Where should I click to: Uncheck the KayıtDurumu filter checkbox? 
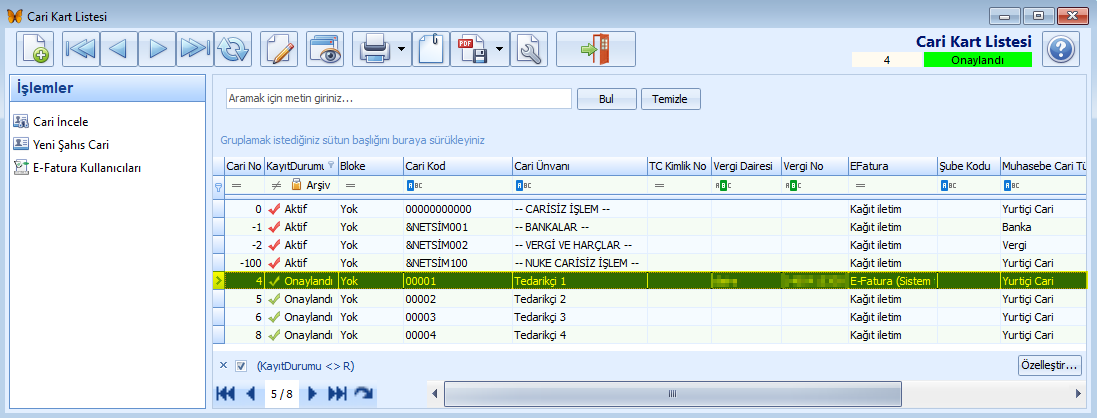241,365
